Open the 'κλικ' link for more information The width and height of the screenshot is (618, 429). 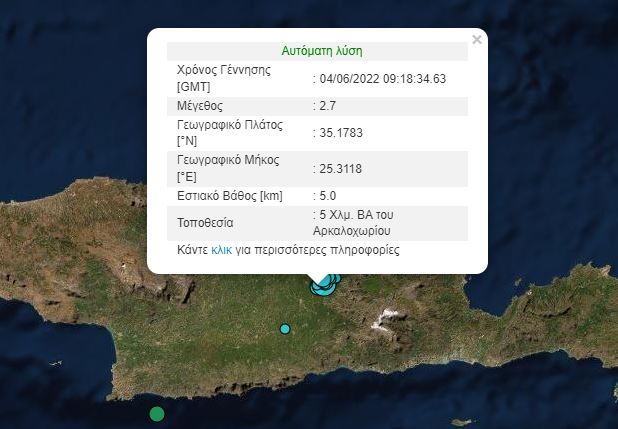[x=221, y=250]
